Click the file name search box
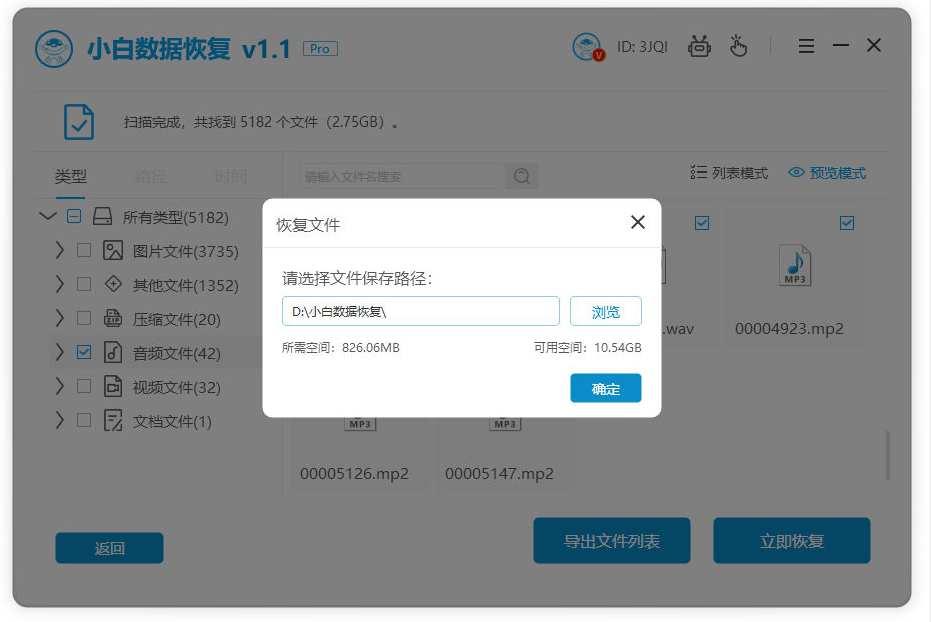 pos(402,176)
